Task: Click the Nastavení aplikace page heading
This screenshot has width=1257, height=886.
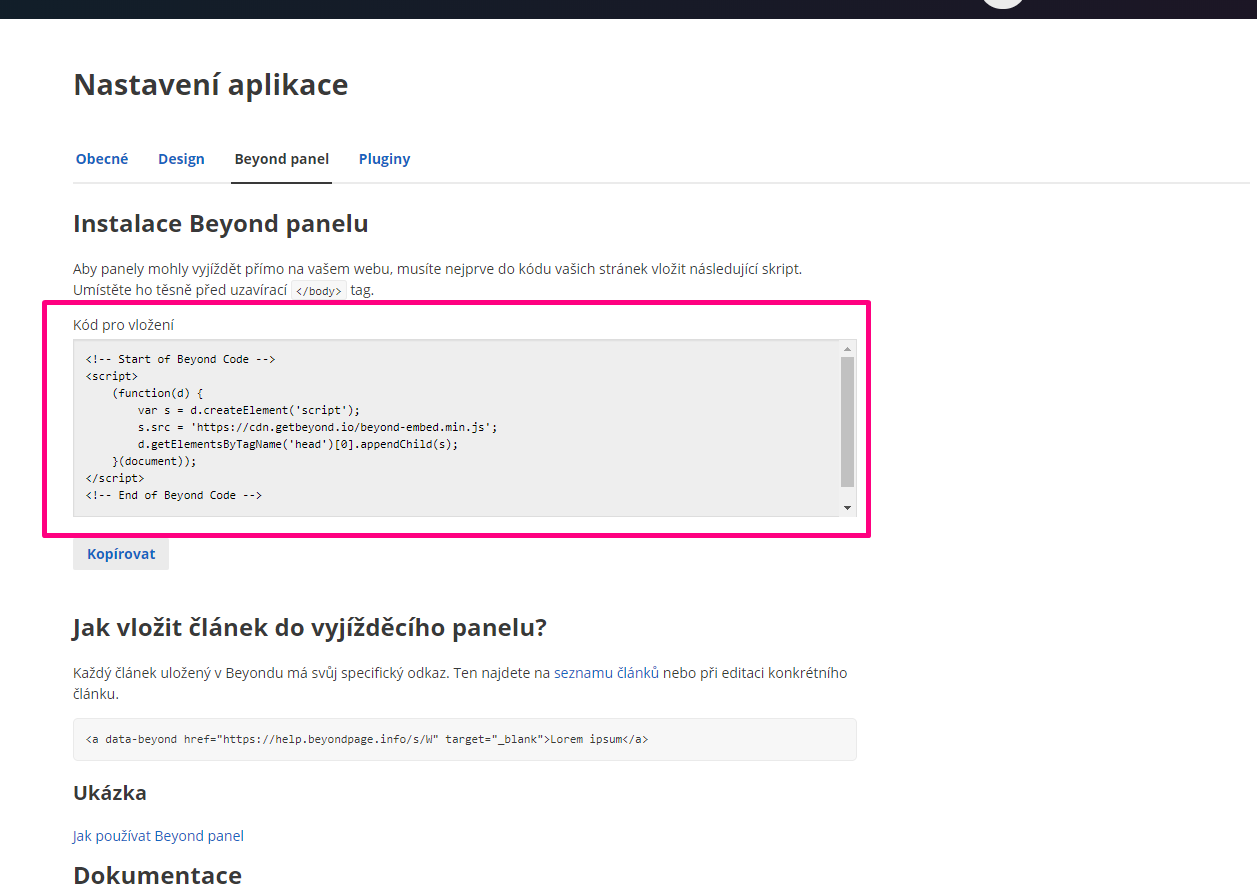Action: coord(211,85)
